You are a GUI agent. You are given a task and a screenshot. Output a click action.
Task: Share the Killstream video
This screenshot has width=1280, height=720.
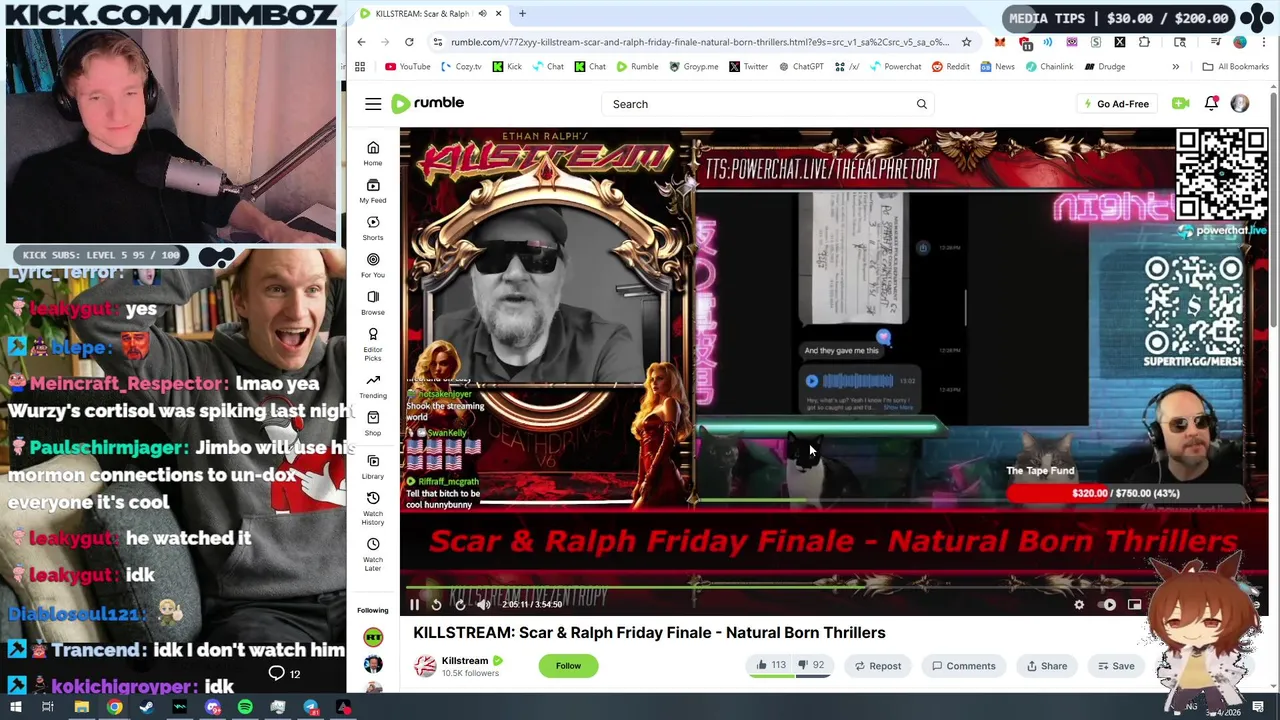pos(1046,666)
